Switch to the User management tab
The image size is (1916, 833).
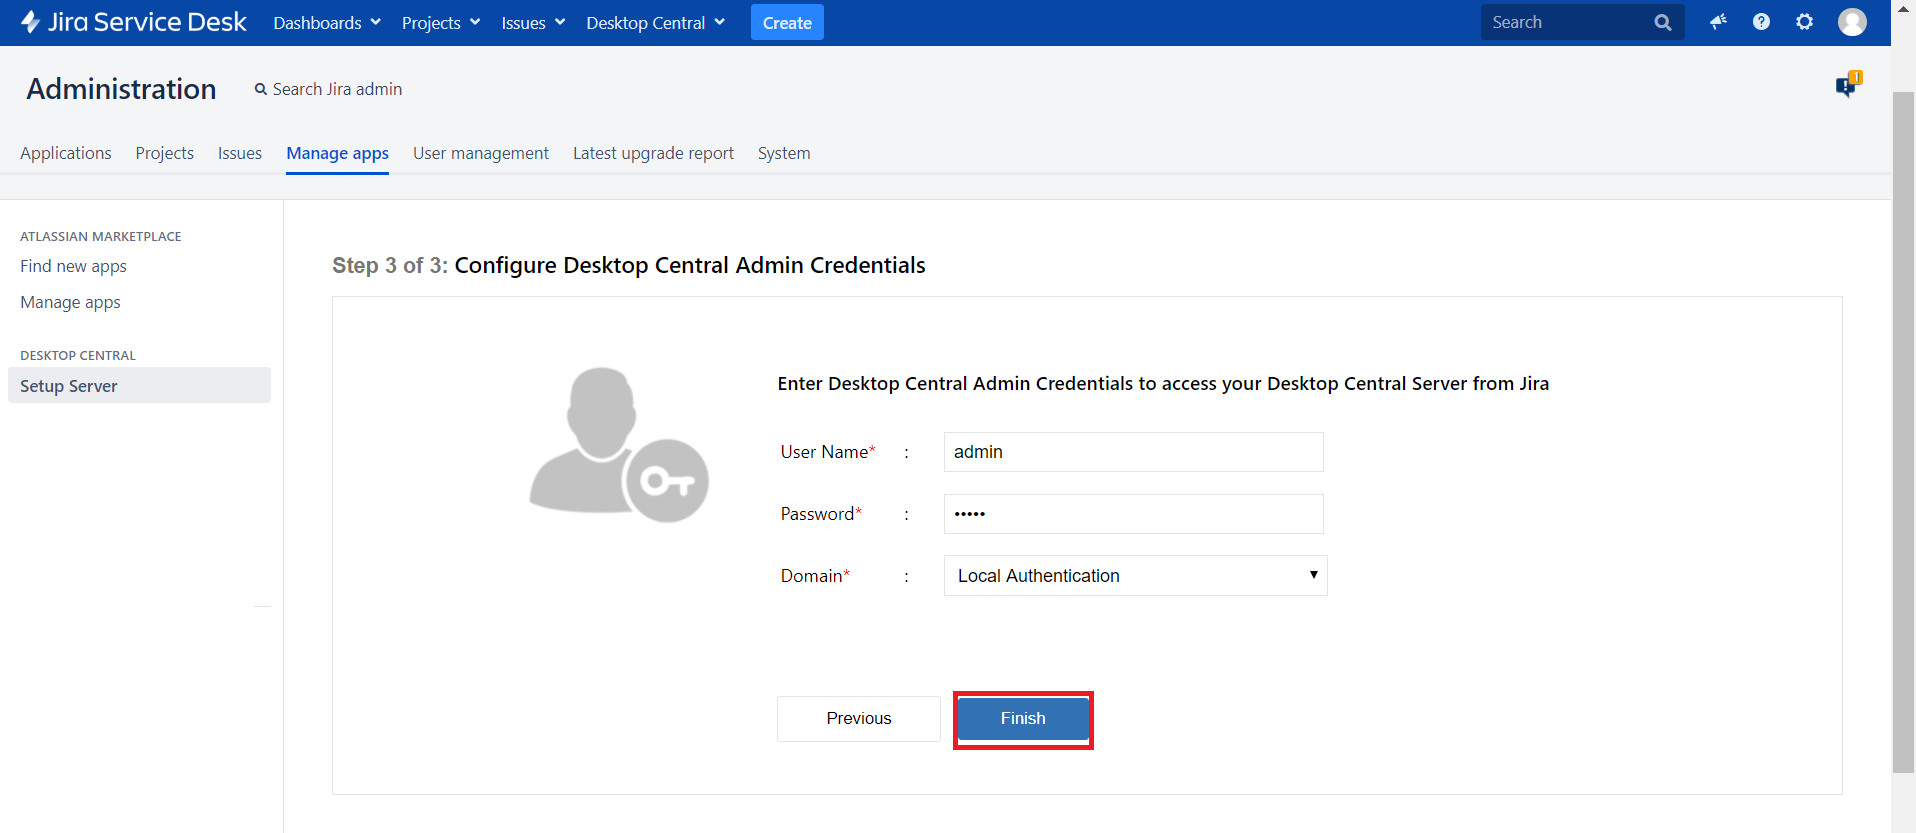pos(481,153)
